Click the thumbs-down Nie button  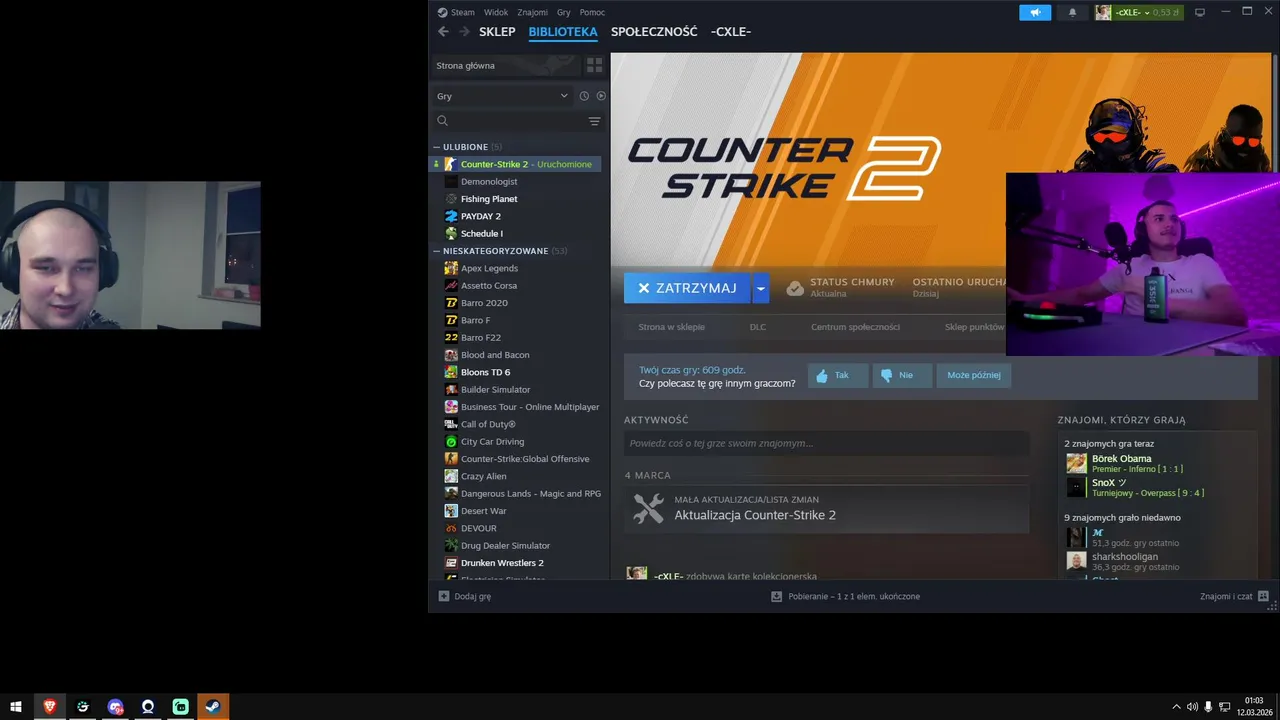(x=901, y=376)
